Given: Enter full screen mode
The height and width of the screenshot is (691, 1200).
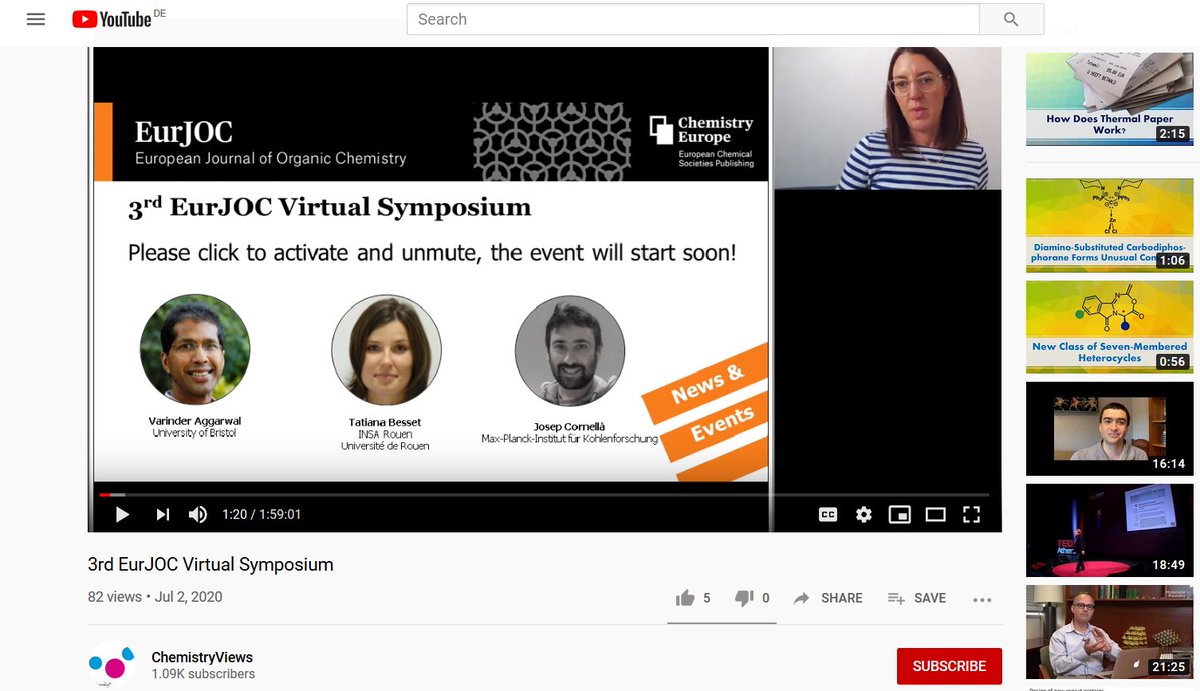Looking at the screenshot, I should (971, 514).
